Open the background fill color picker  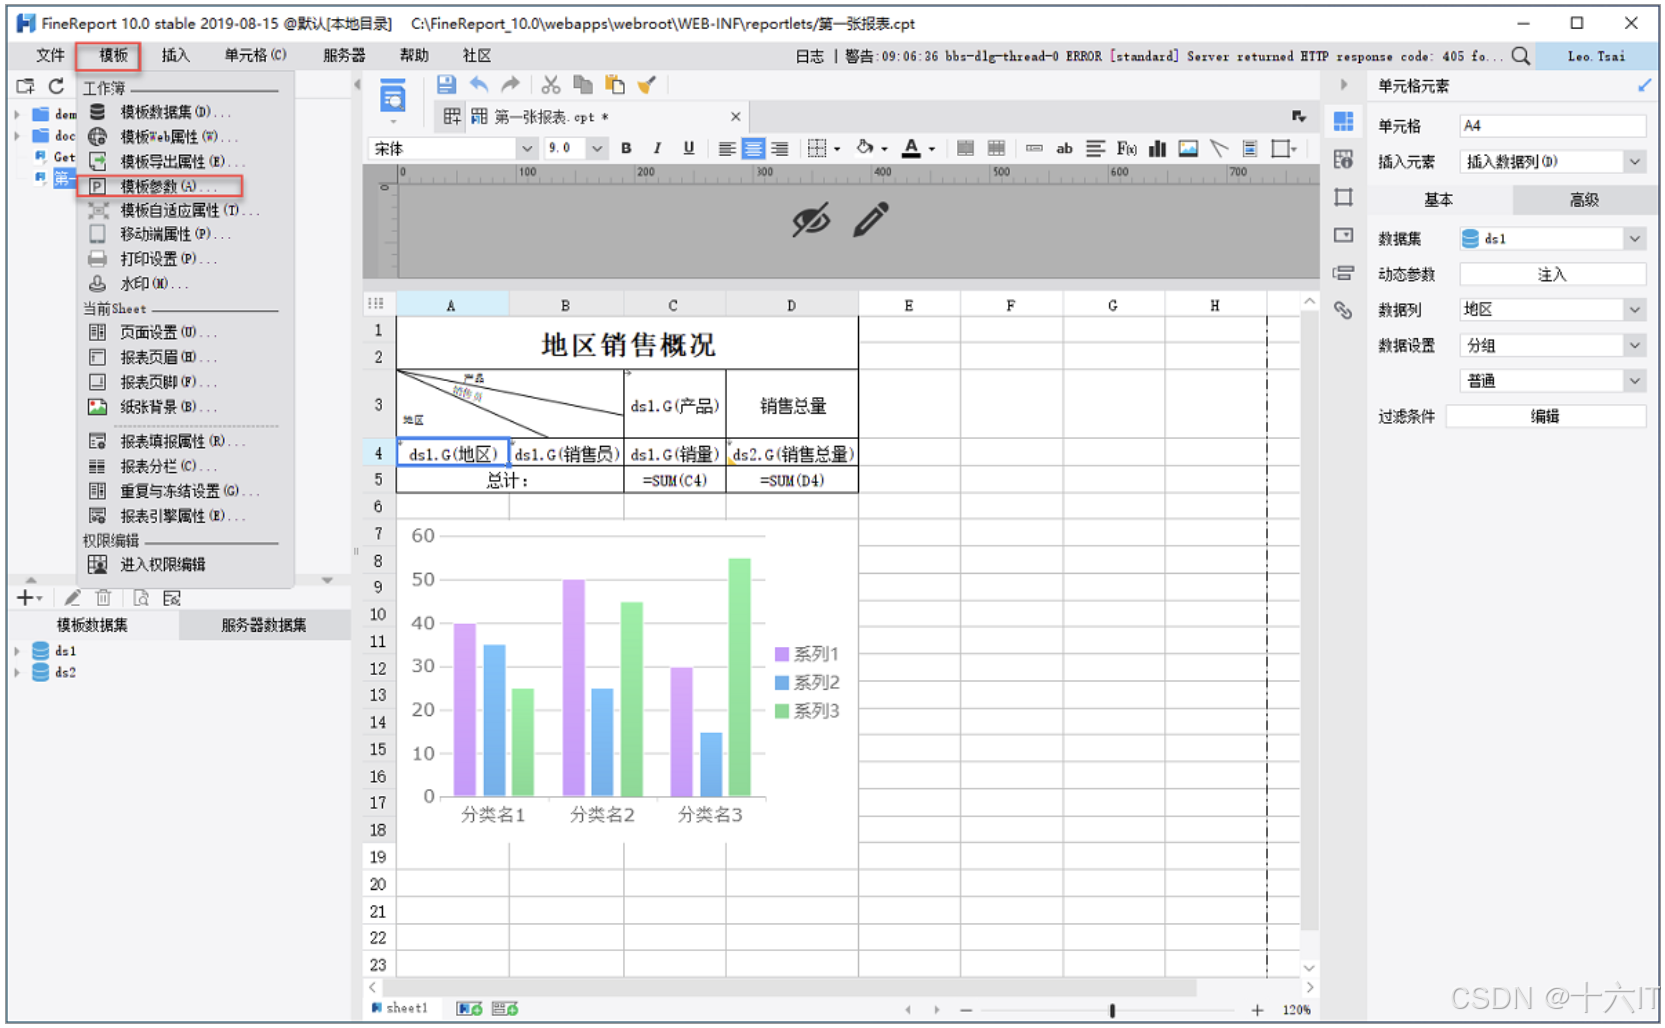pyautogui.click(x=872, y=149)
